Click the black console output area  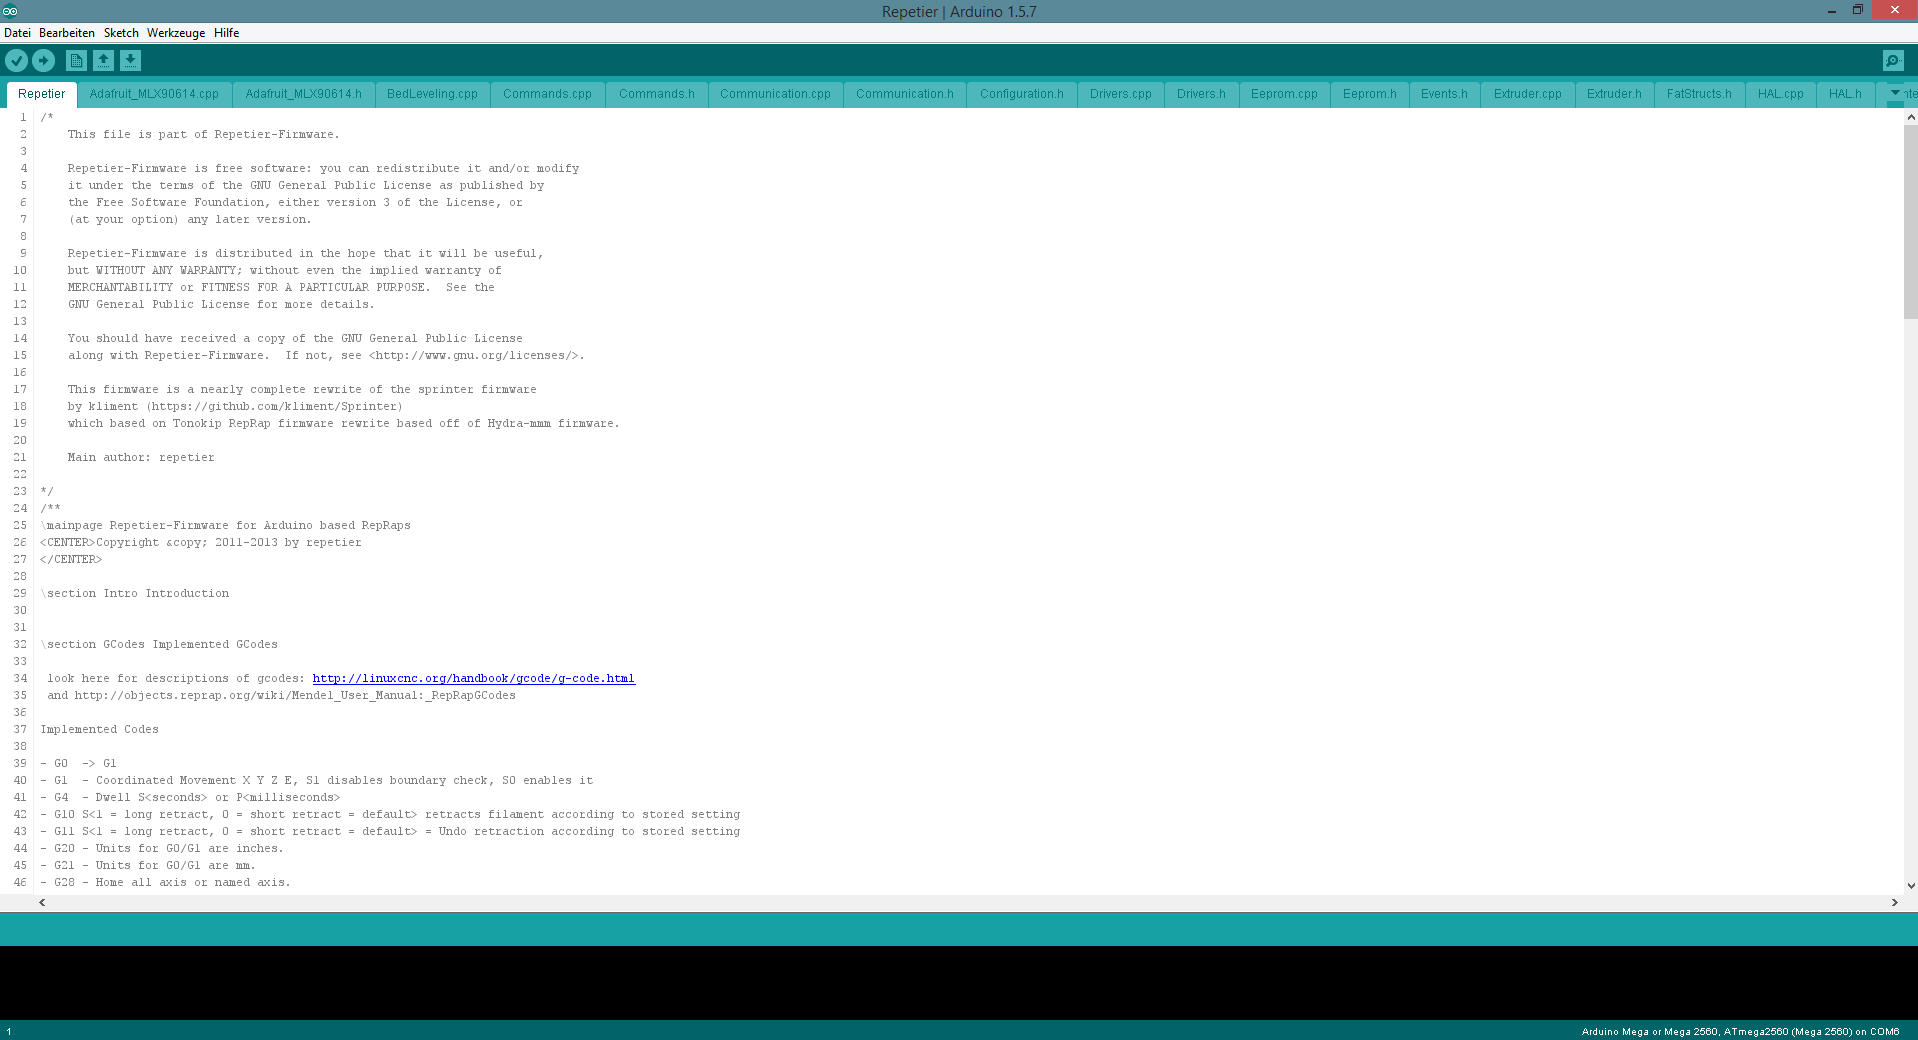click(959, 982)
